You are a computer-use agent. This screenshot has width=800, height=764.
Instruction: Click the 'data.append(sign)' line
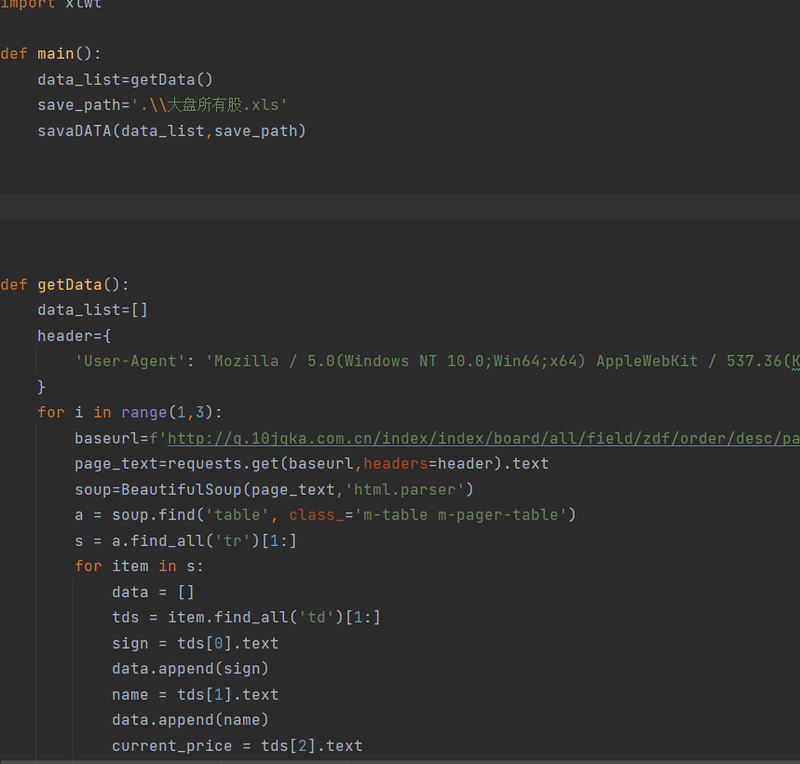pyautogui.click(x=190, y=669)
